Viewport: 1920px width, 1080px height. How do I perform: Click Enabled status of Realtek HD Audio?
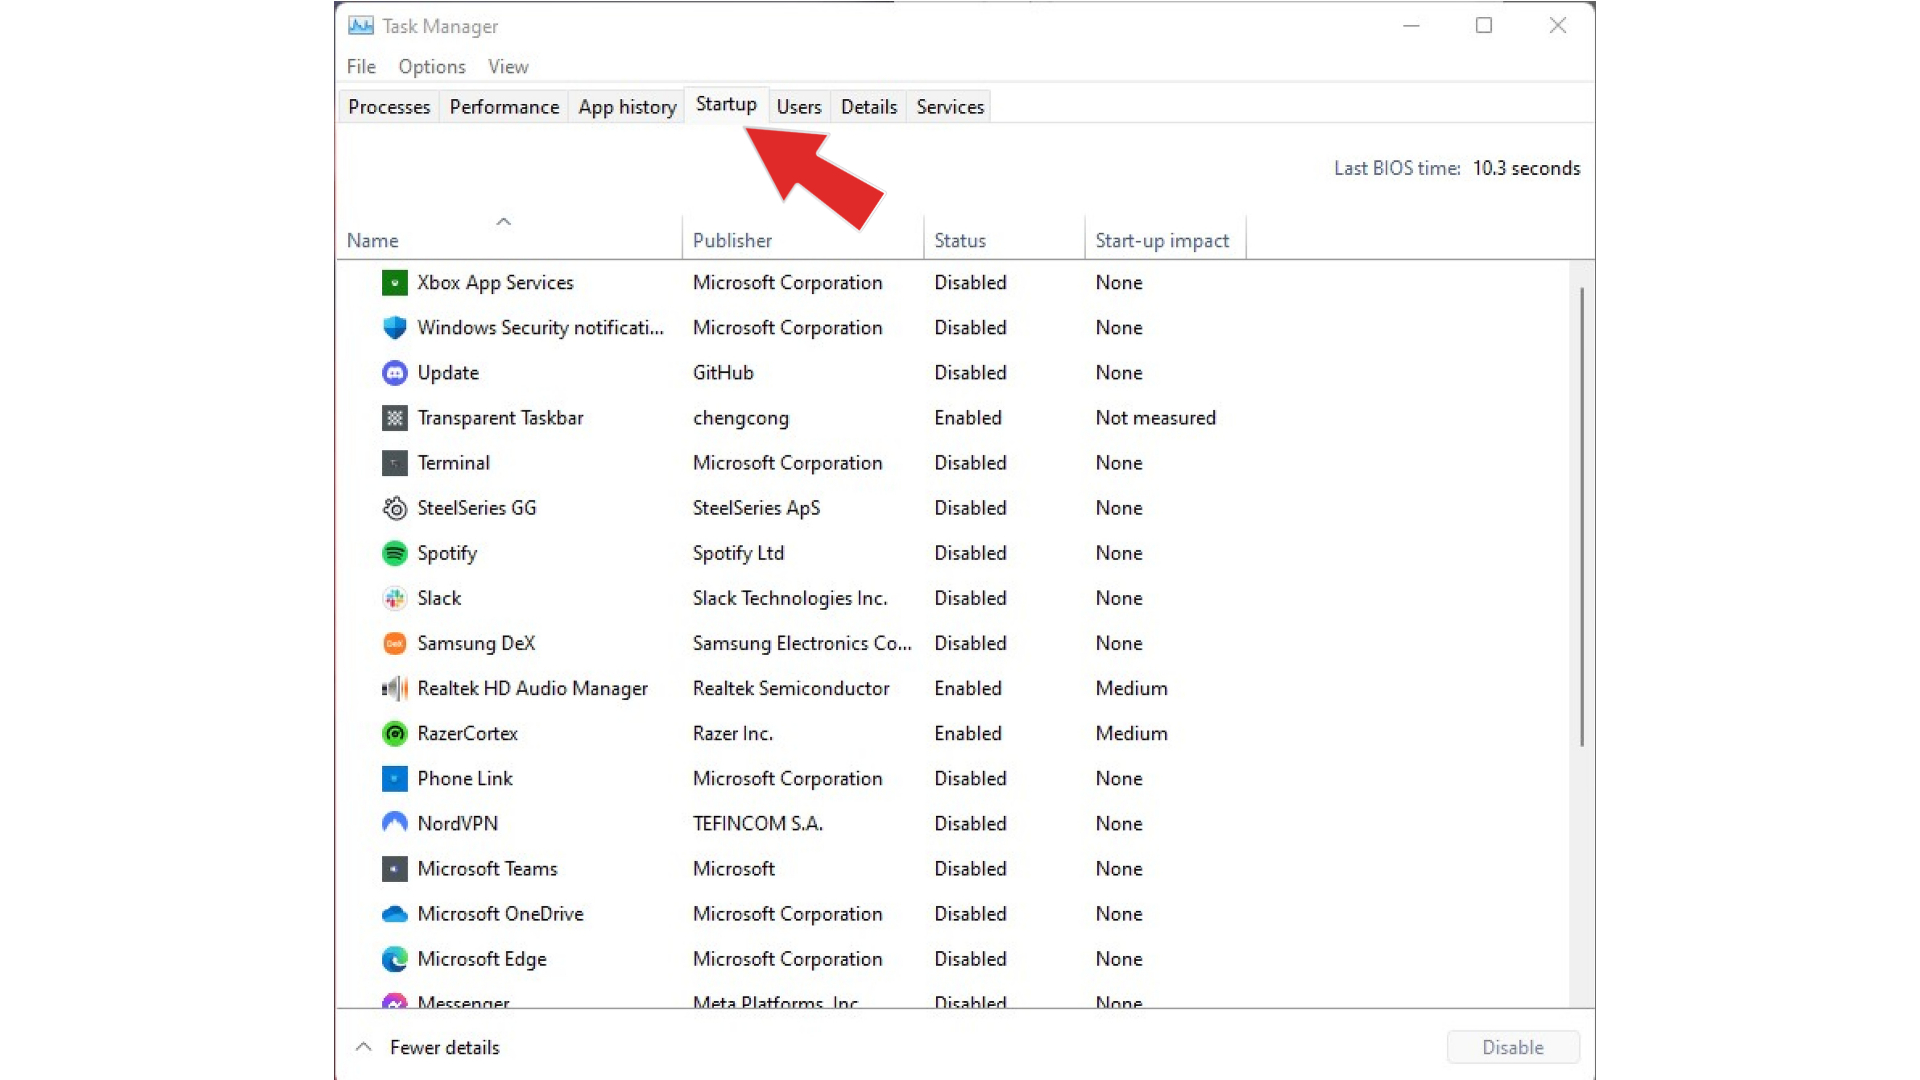coord(967,688)
